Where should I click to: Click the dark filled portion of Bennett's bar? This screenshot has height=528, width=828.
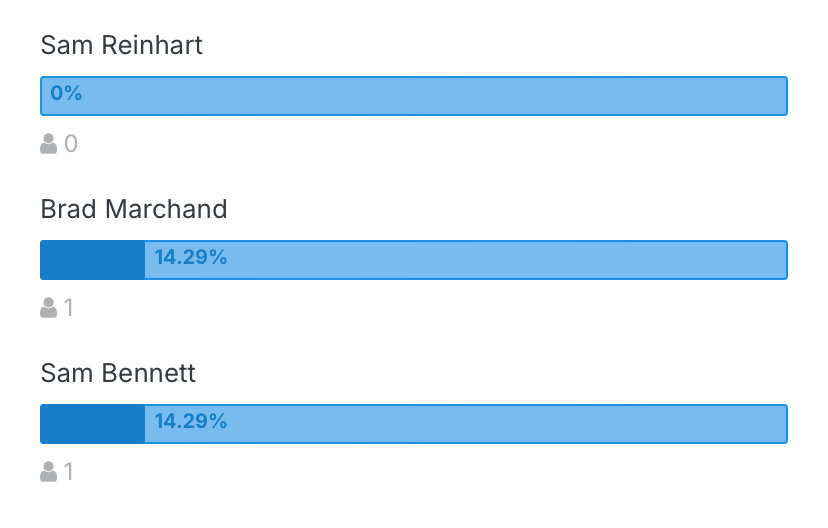(93, 424)
